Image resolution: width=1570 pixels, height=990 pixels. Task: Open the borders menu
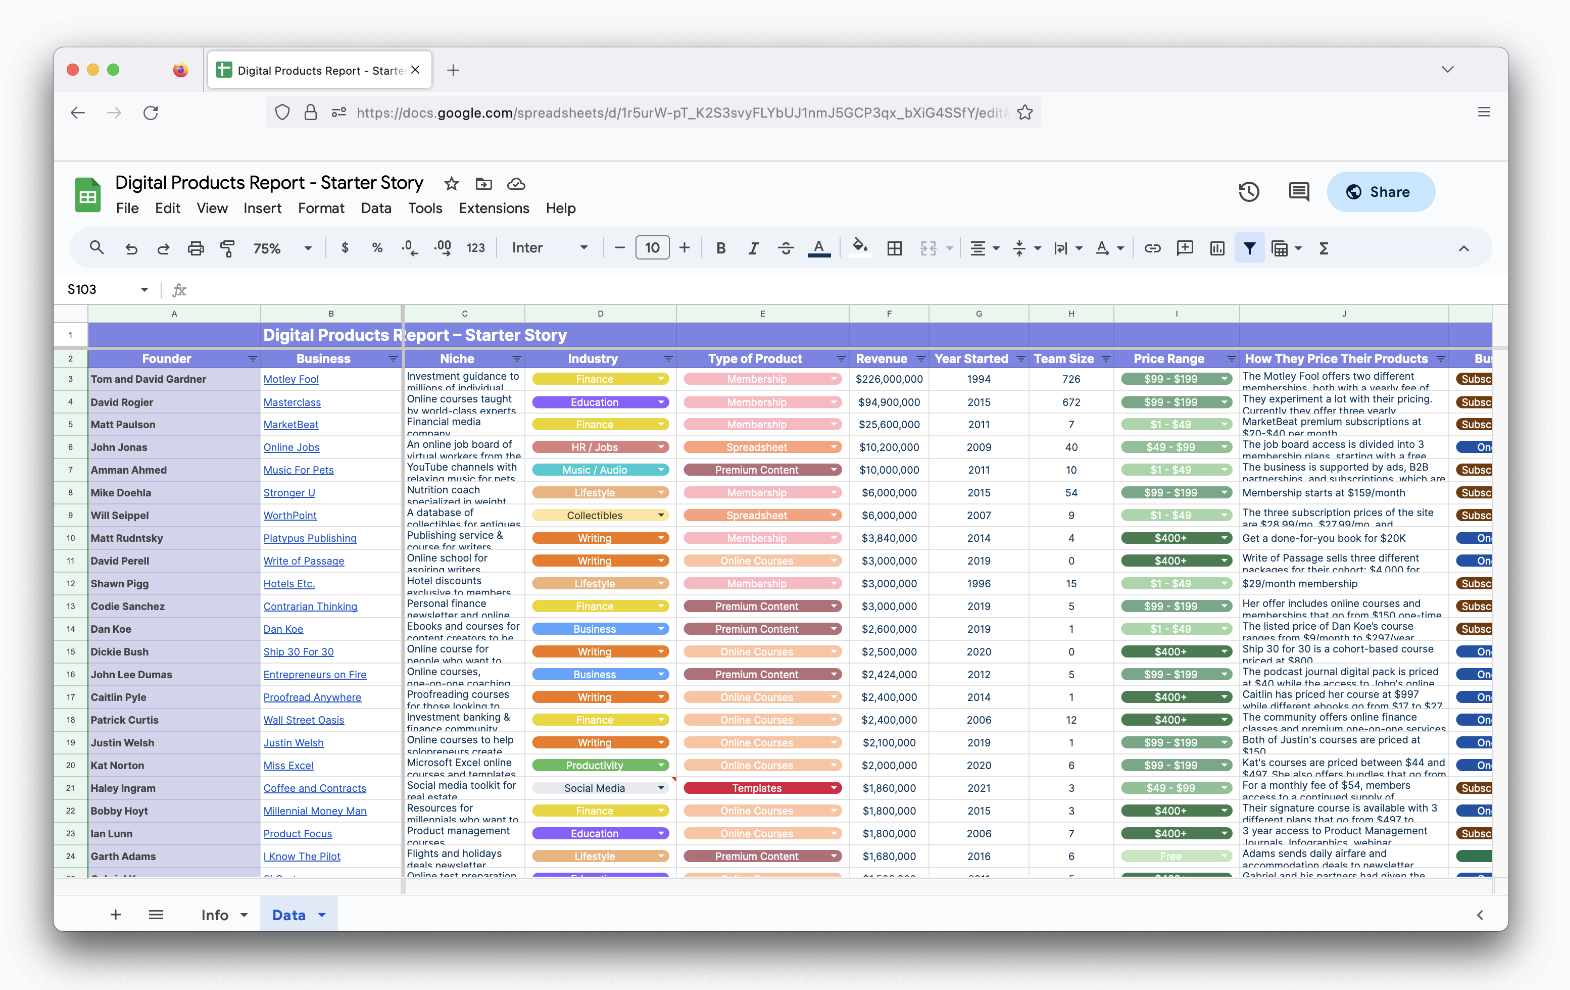point(895,248)
